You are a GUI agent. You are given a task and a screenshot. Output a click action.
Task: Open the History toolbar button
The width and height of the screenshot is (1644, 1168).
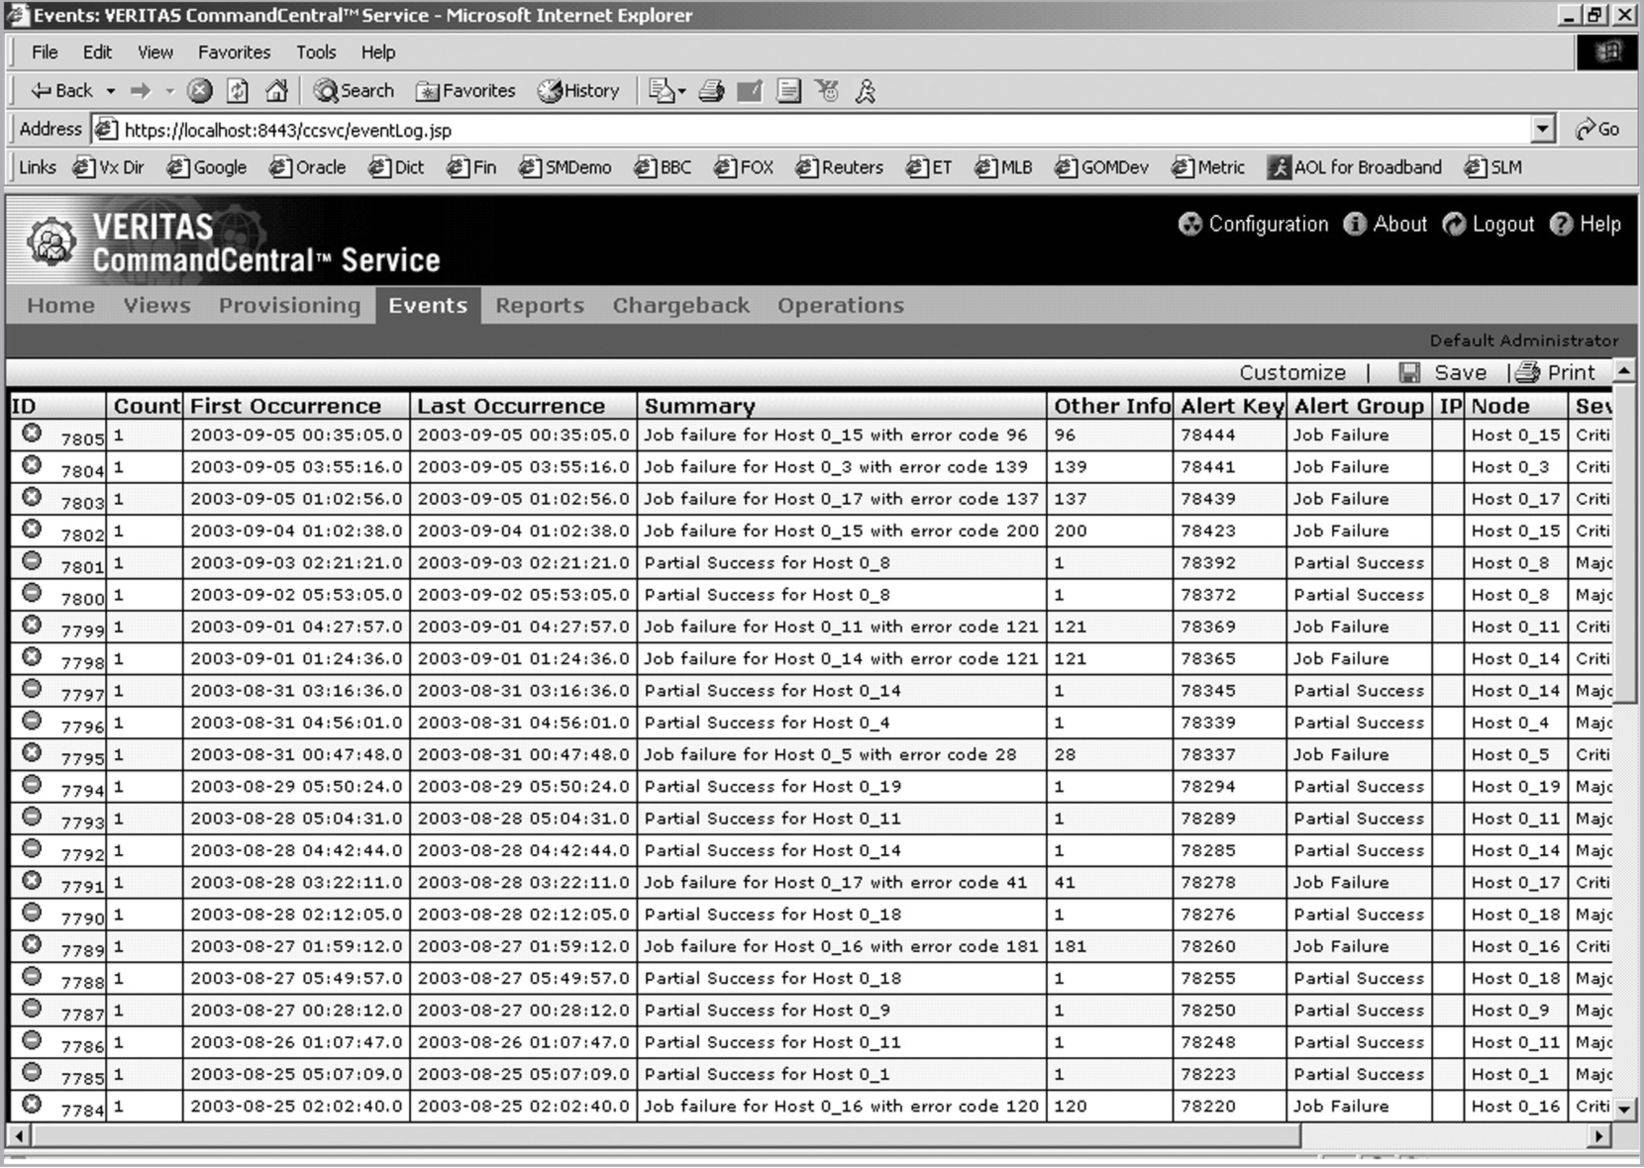click(x=578, y=91)
